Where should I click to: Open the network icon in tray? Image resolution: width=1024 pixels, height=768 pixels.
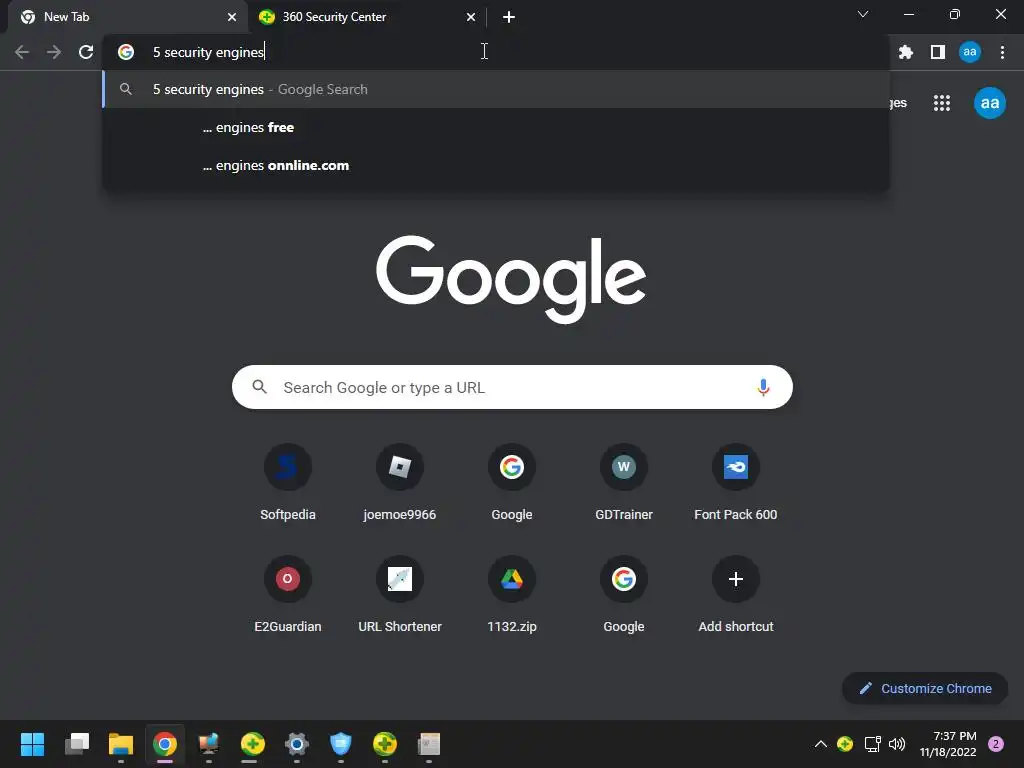point(872,744)
